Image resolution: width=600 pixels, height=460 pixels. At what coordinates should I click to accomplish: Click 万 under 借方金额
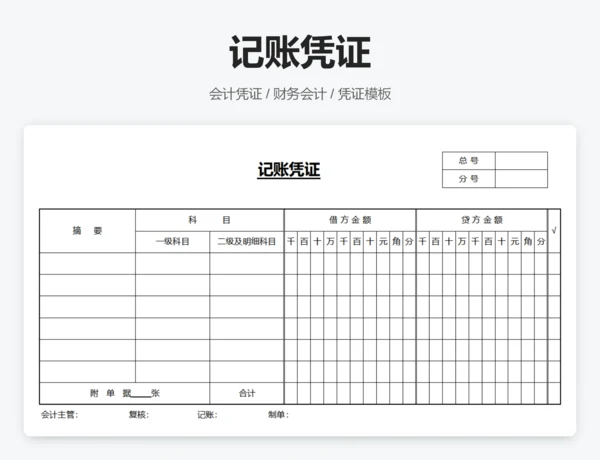330,241
